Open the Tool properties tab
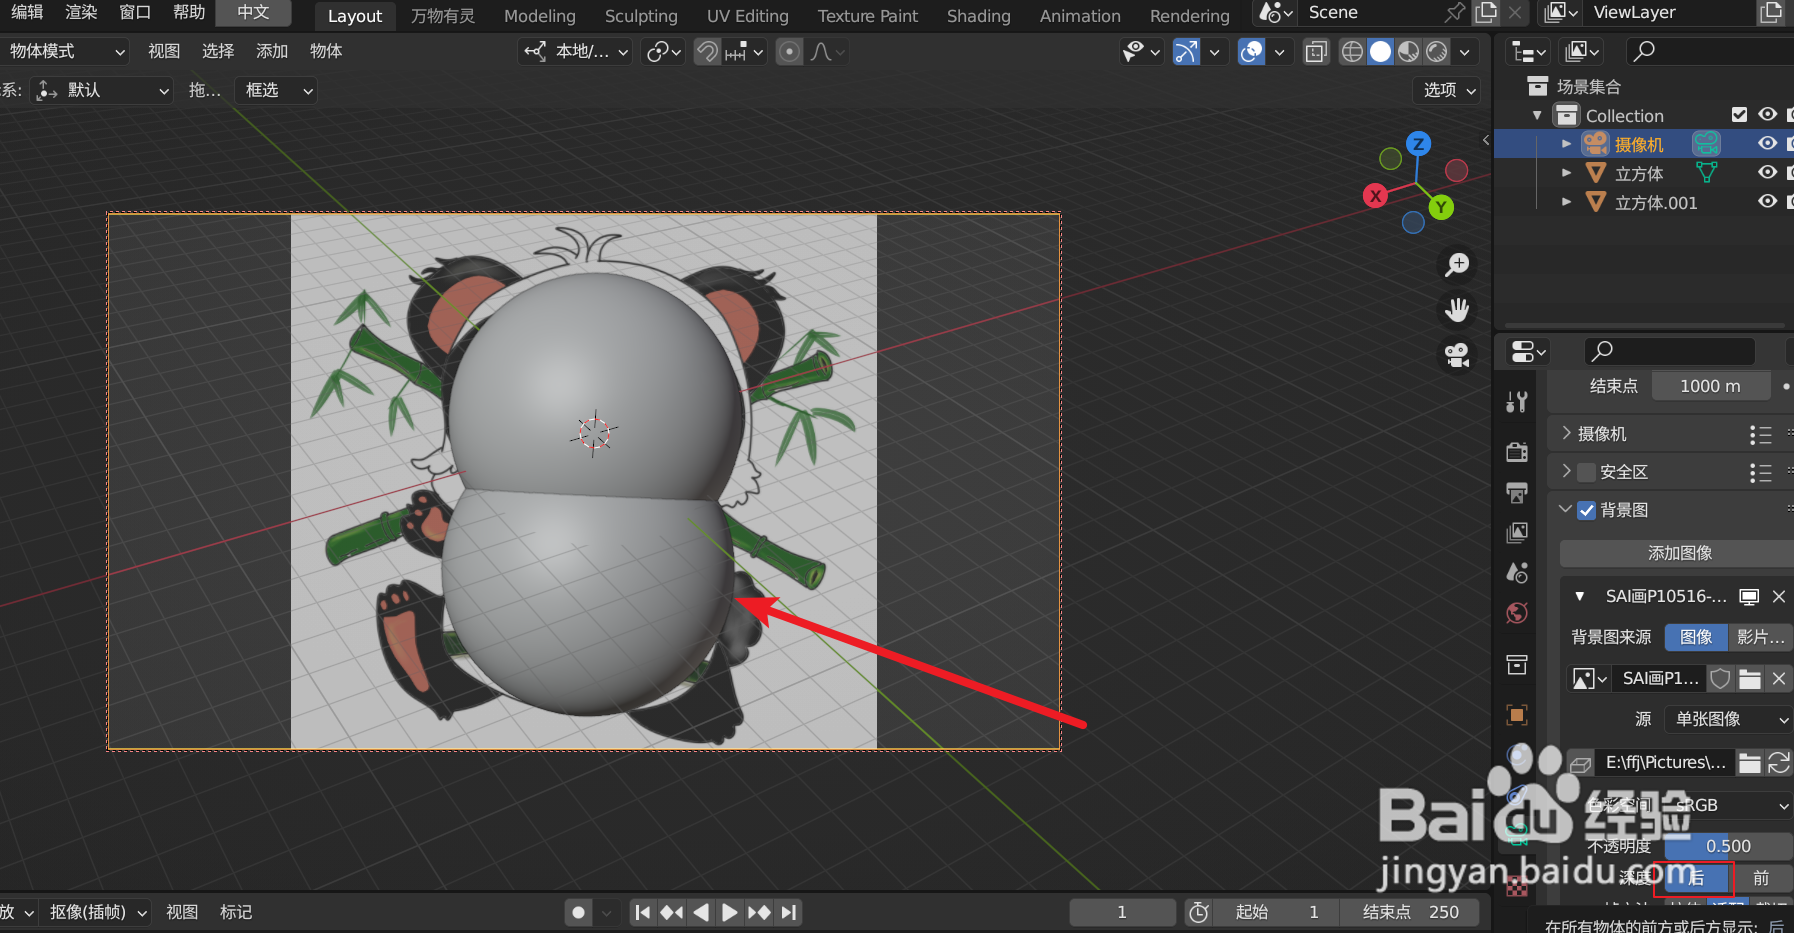 1517,402
